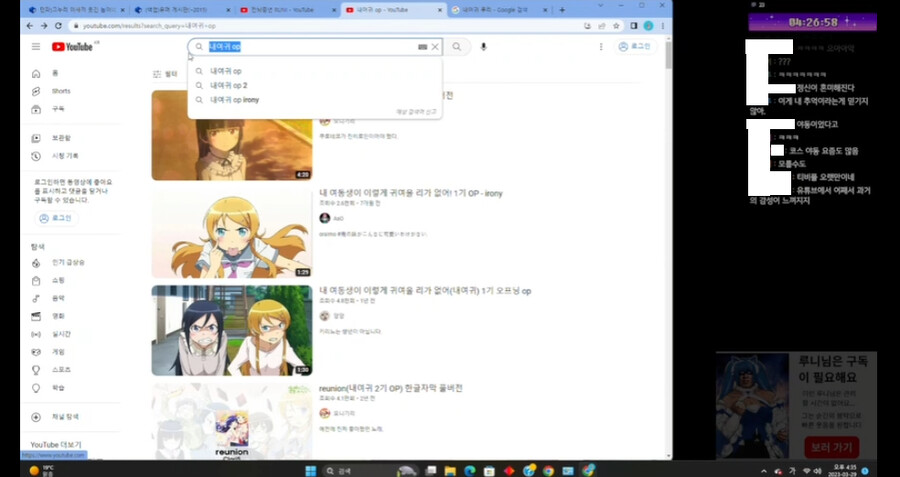Click the taskbar 검색 search box

(357, 471)
